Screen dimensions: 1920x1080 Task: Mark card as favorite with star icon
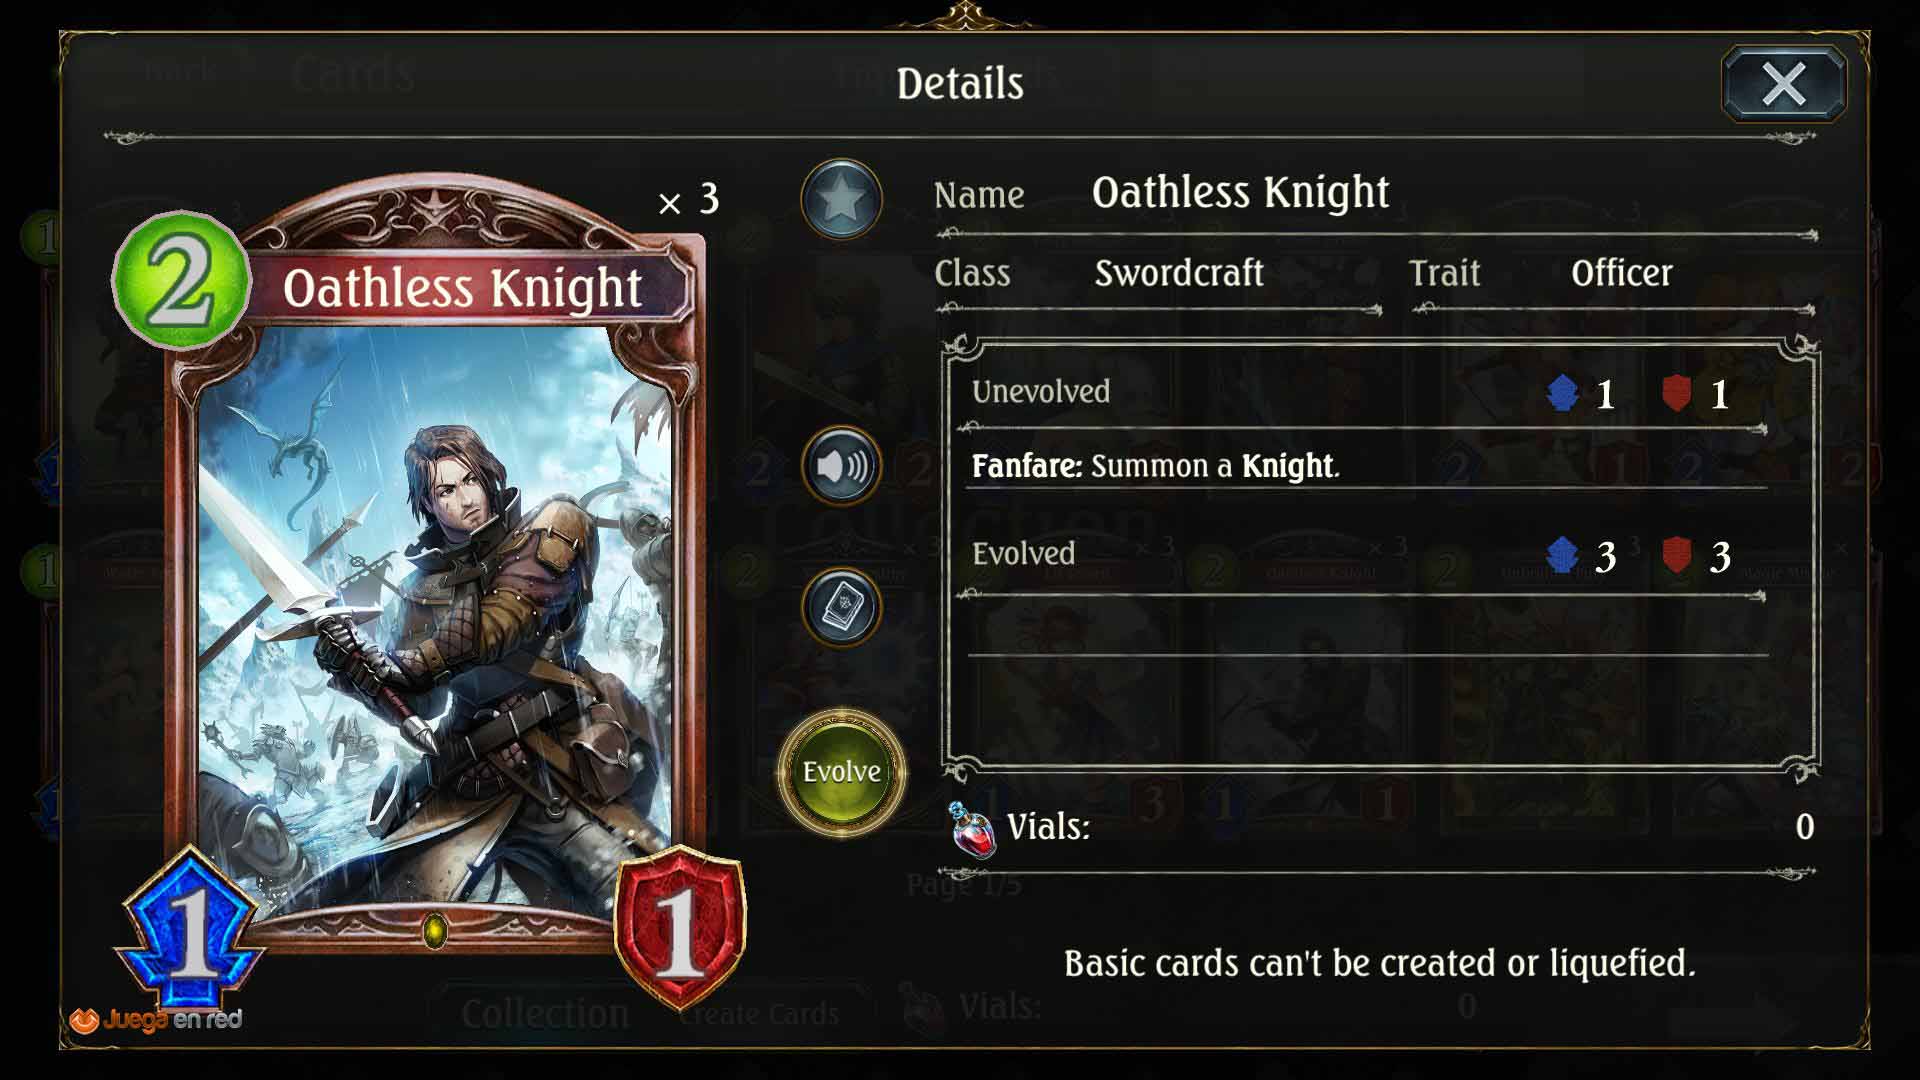(x=841, y=199)
